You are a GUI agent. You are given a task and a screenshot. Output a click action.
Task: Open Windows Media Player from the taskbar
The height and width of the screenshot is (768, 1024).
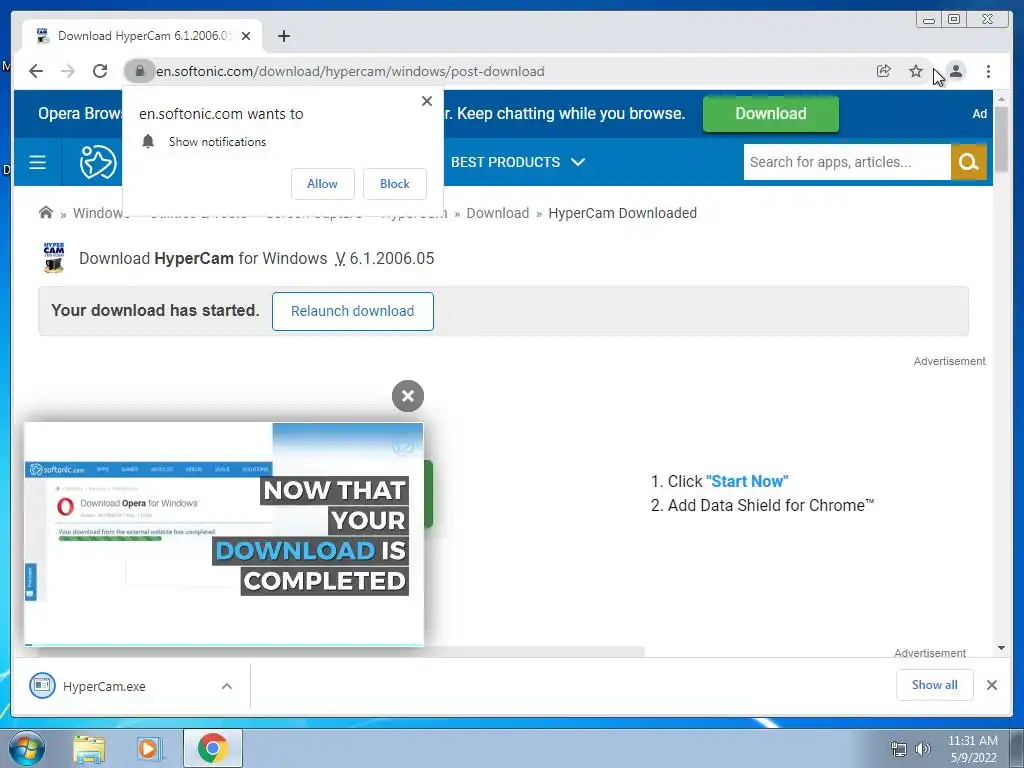(149, 748)
